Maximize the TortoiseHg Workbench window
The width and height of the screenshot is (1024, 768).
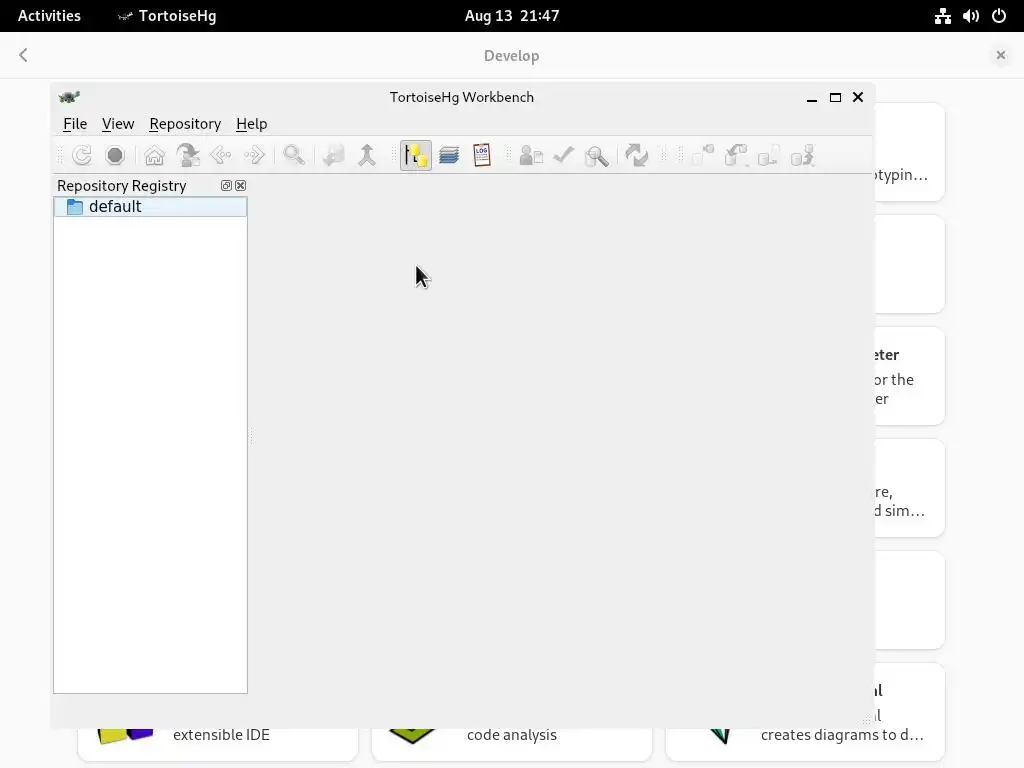coord(835,97)
